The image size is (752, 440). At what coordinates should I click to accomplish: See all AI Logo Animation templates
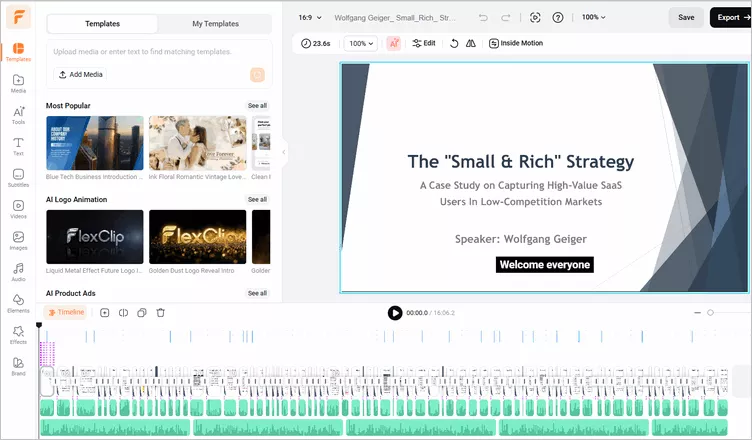258,199
